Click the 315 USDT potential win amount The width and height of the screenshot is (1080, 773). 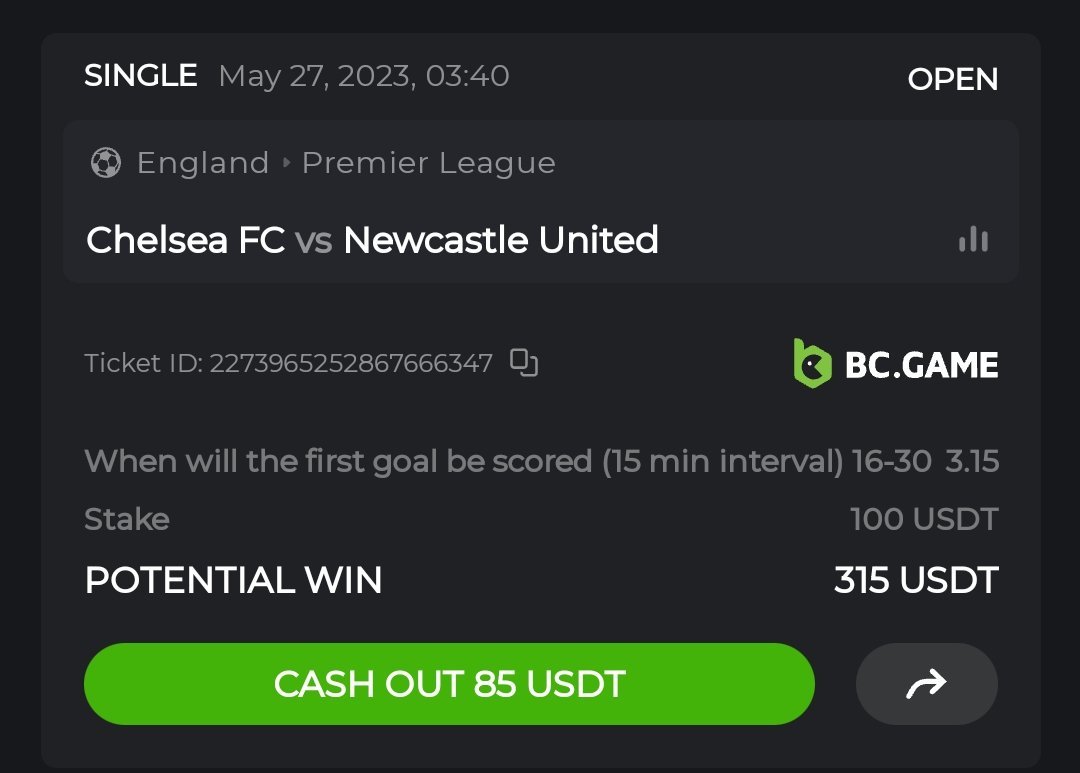click(916, 580)
